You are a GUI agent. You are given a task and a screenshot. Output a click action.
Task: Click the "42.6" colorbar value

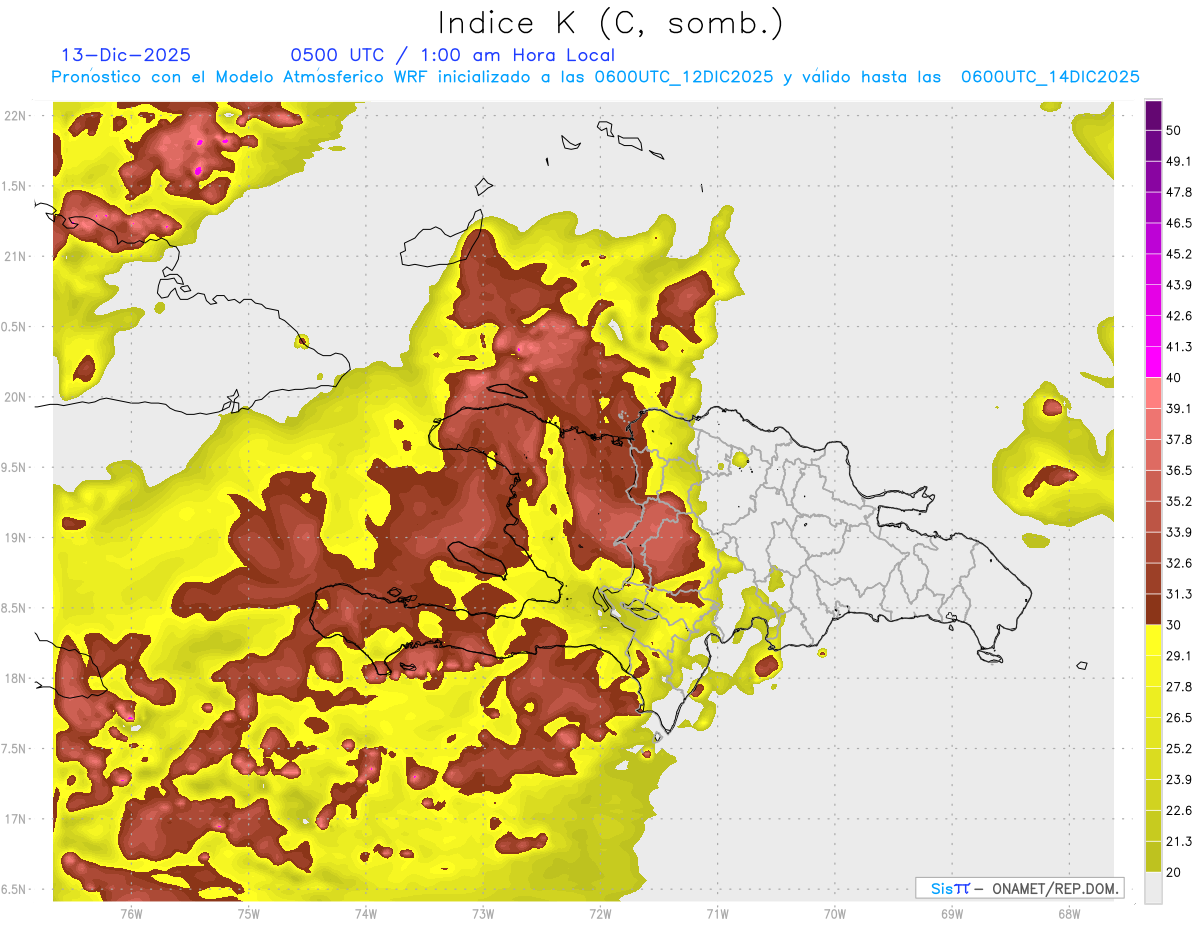(x=1179, y=316)
